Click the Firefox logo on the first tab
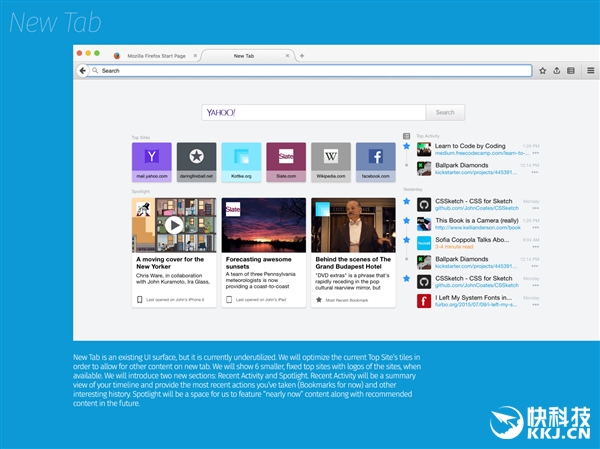This screenshot has height=449, width=600. (x=117, y=56)
